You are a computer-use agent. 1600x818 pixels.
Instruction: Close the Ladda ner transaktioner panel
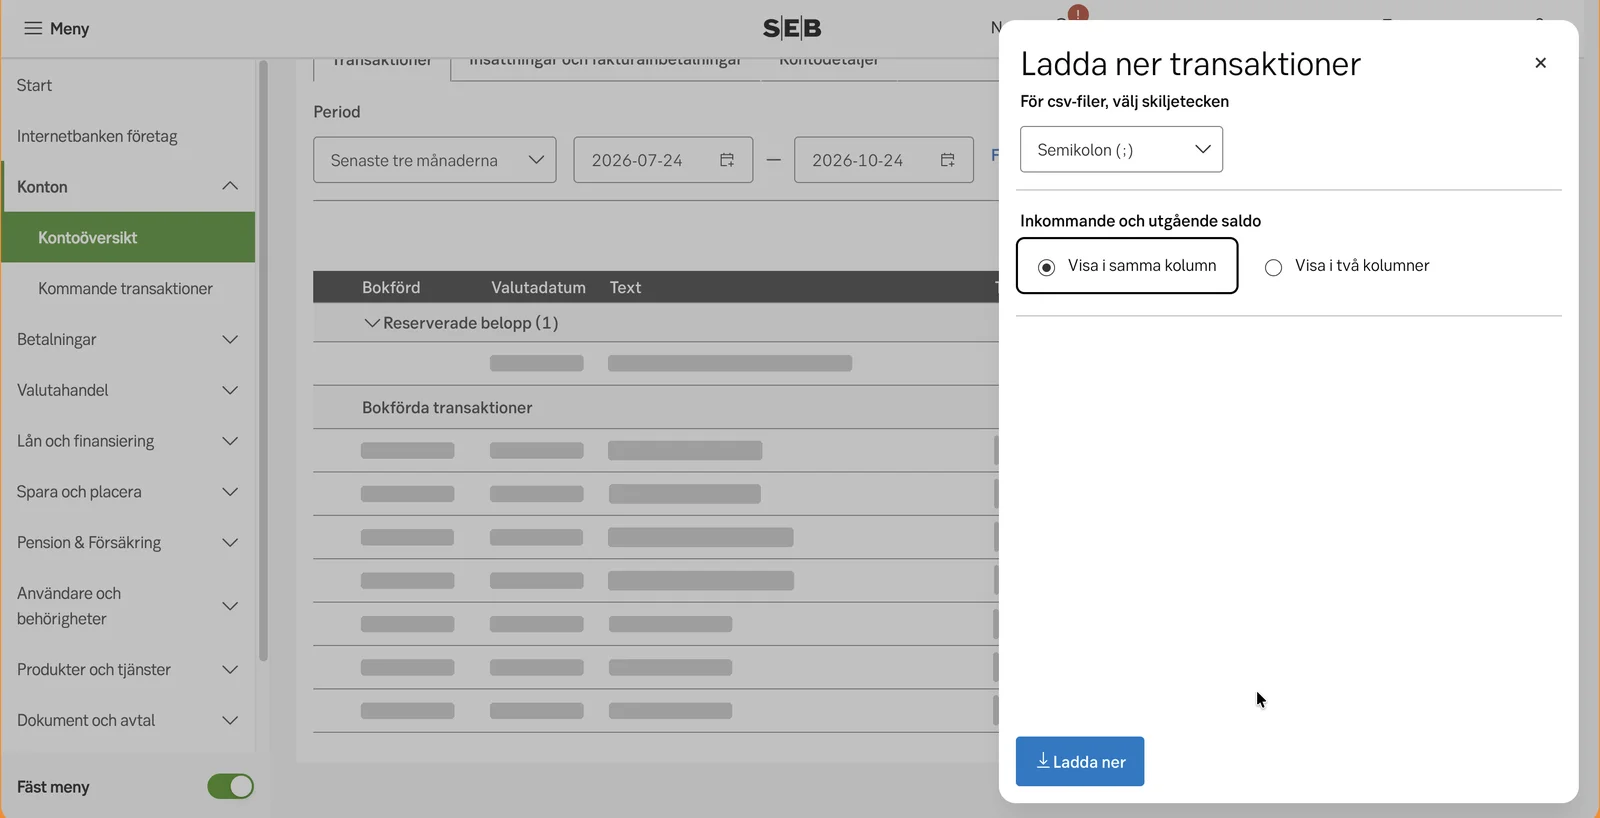(1540, 63)
